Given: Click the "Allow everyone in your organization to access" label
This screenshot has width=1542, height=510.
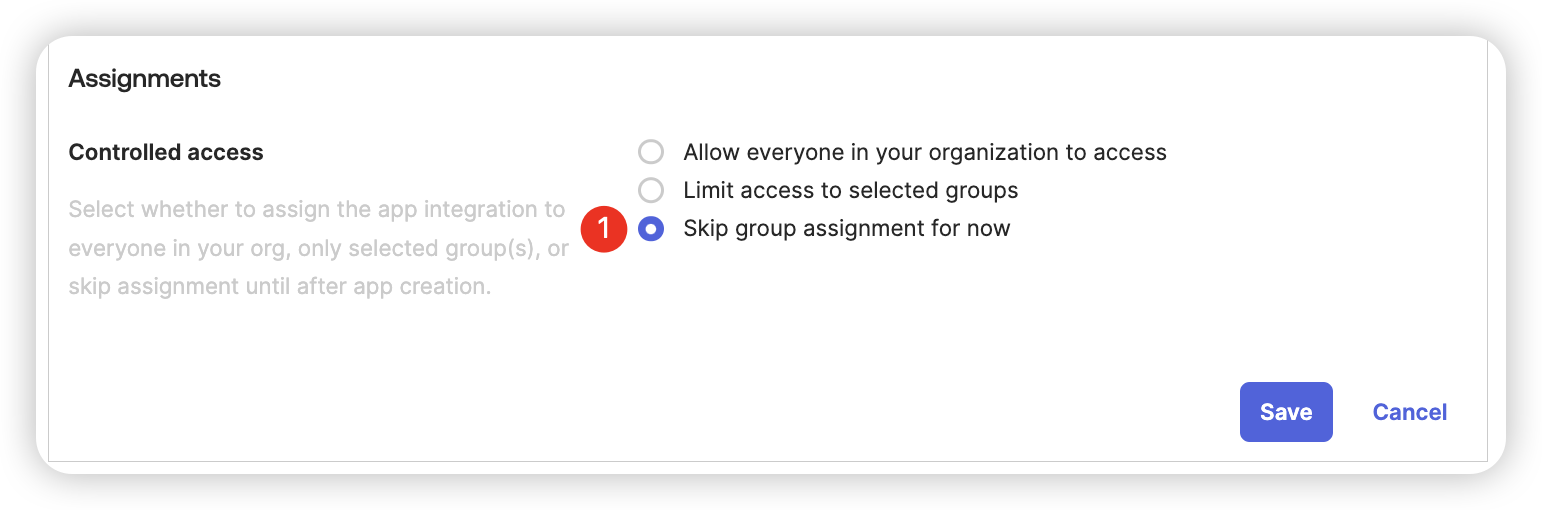Looking at the screenshot, I should click(925, 153).
